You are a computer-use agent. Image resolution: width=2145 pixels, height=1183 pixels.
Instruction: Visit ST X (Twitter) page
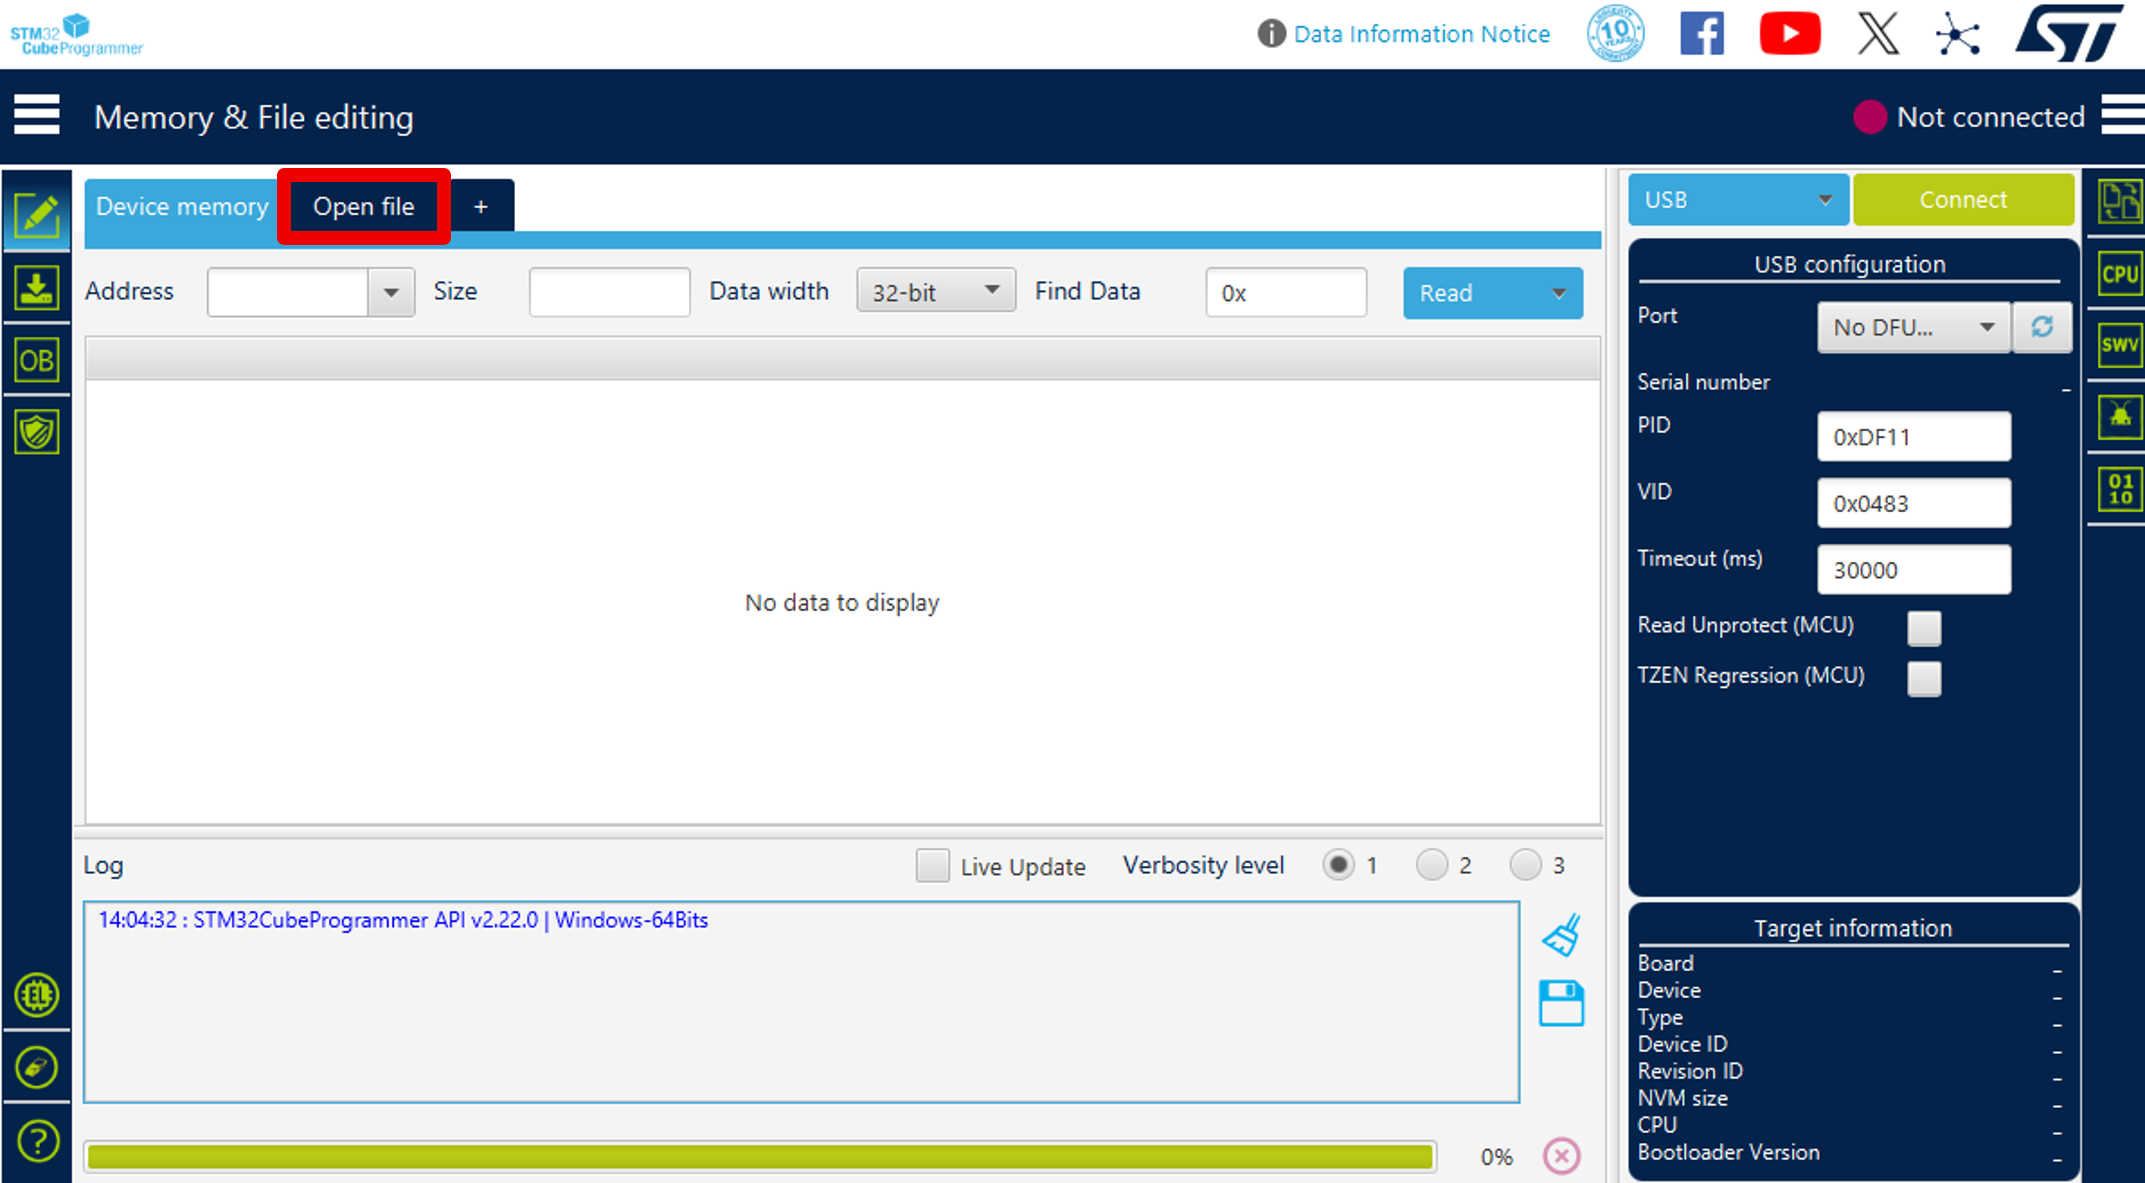coord(1878,34)
